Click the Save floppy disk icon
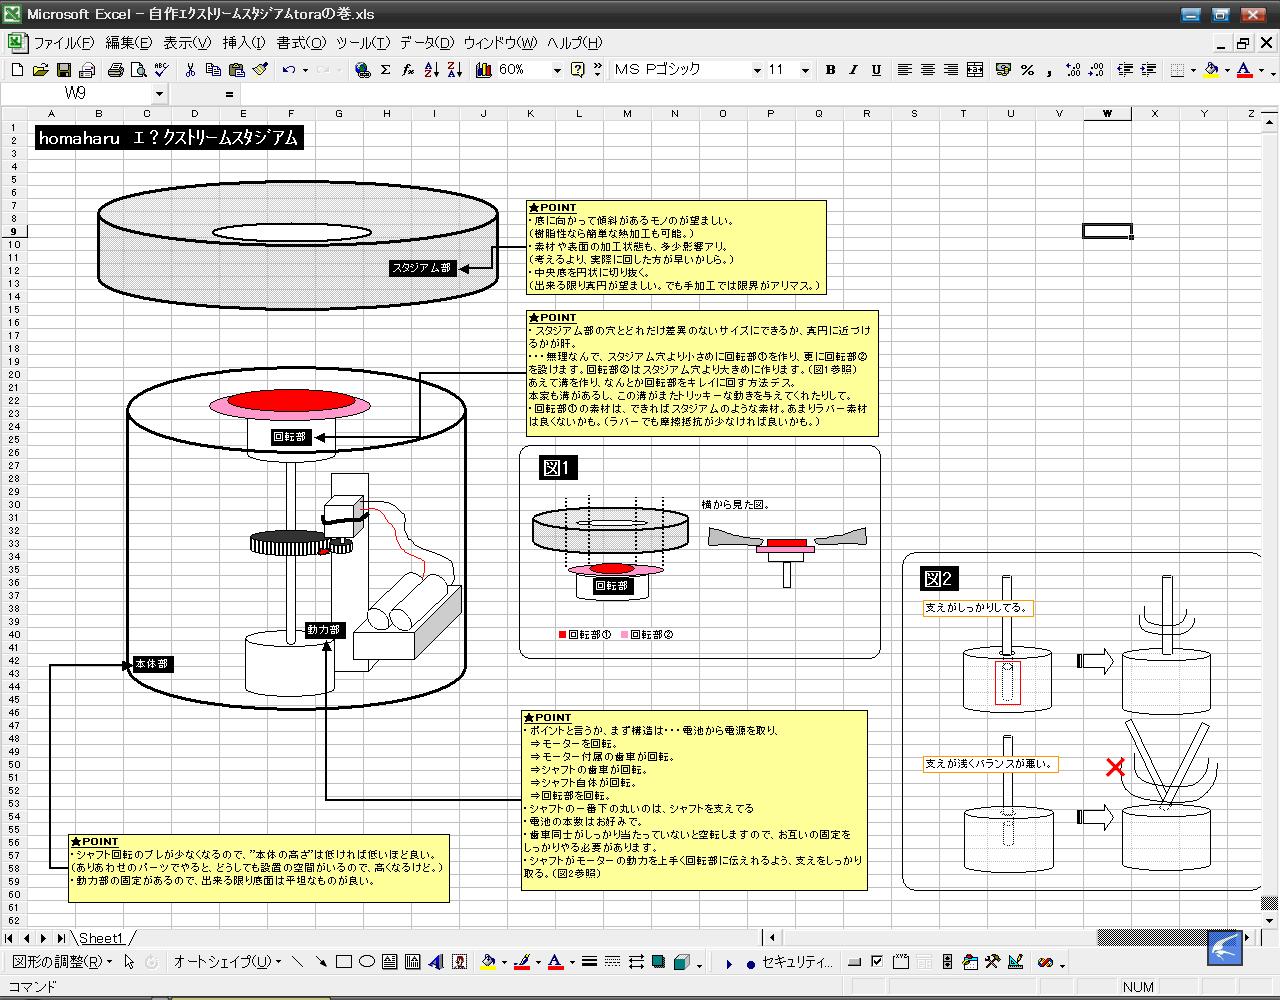This screenshot has height=1000, width=1280. pos(63,70)
